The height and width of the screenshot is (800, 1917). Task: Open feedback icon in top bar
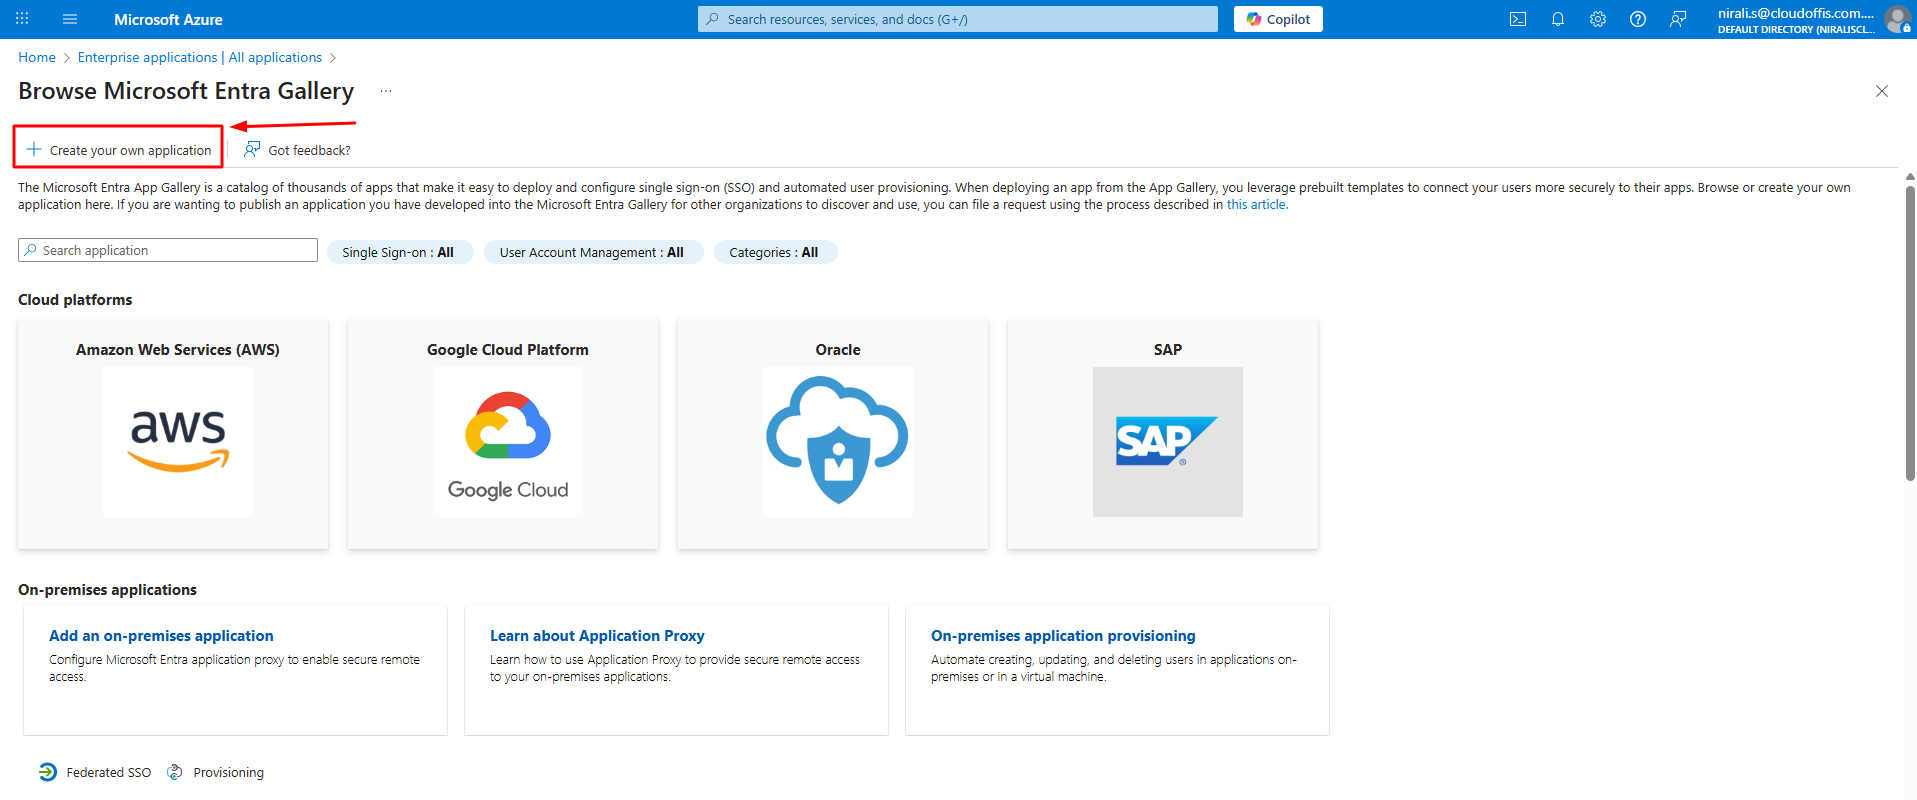coord(1678,19)
